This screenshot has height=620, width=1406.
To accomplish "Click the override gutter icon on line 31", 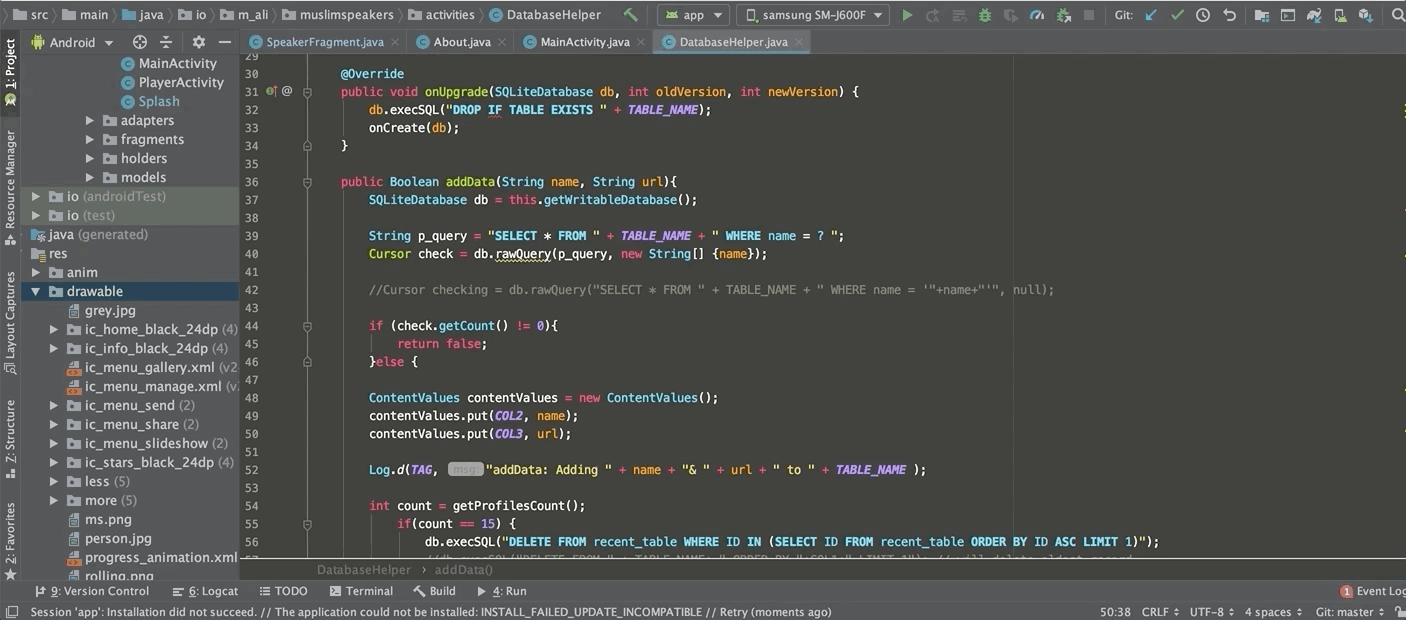I will click(272, 91).
